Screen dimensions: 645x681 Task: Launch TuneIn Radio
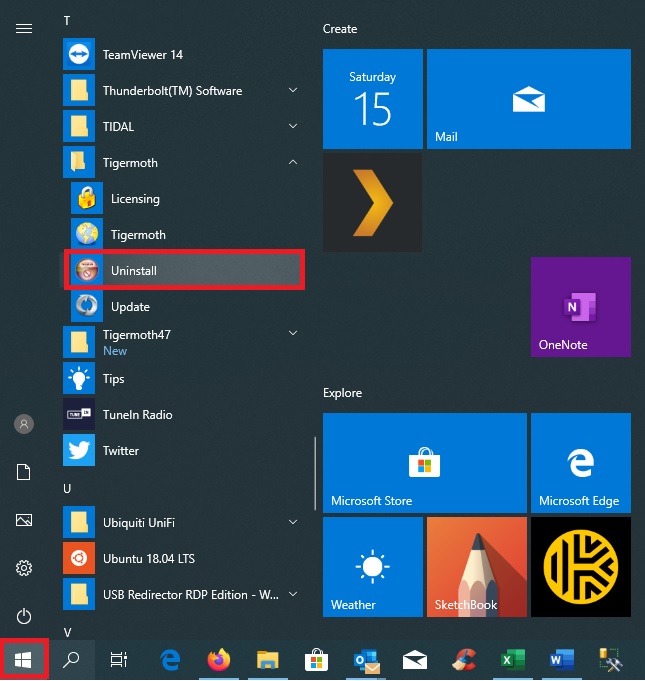pos(181,414)
